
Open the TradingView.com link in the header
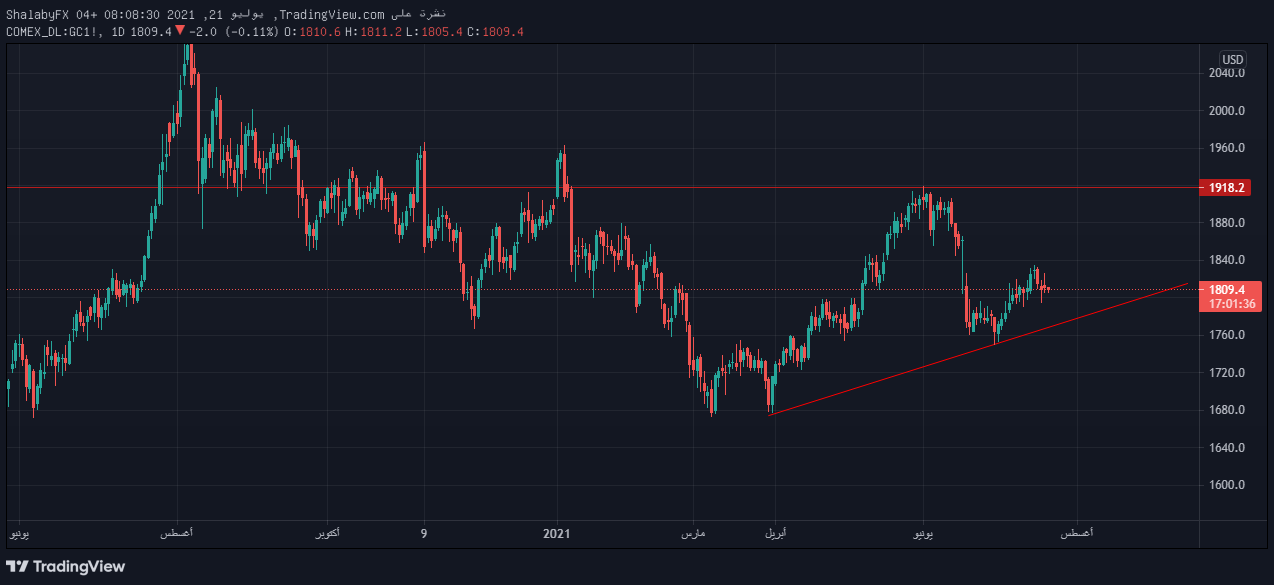tap(332, 13)
